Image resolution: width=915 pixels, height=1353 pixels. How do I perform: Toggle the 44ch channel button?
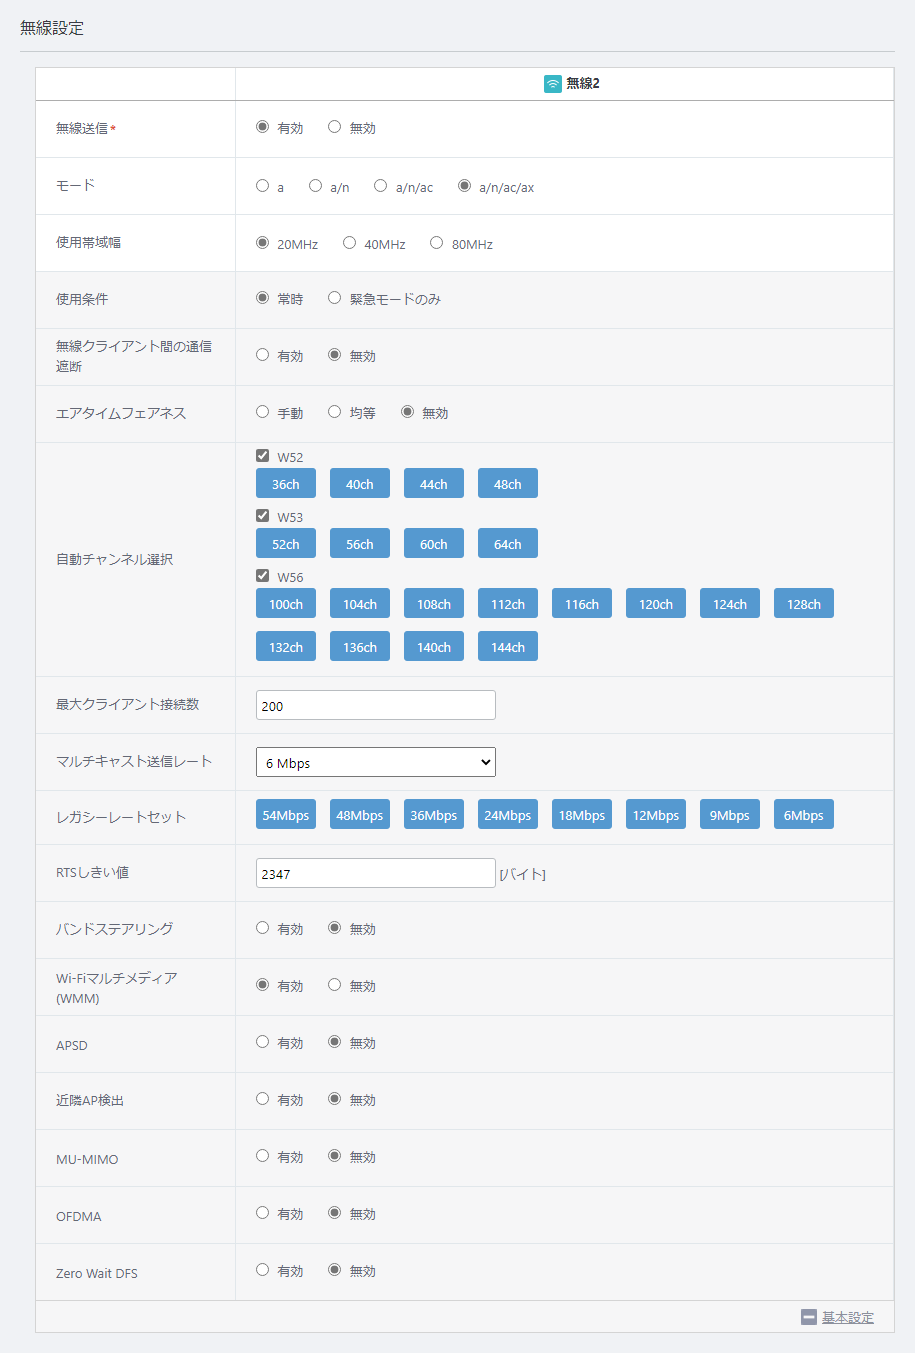pyautogui.click(x=434, y=484)
